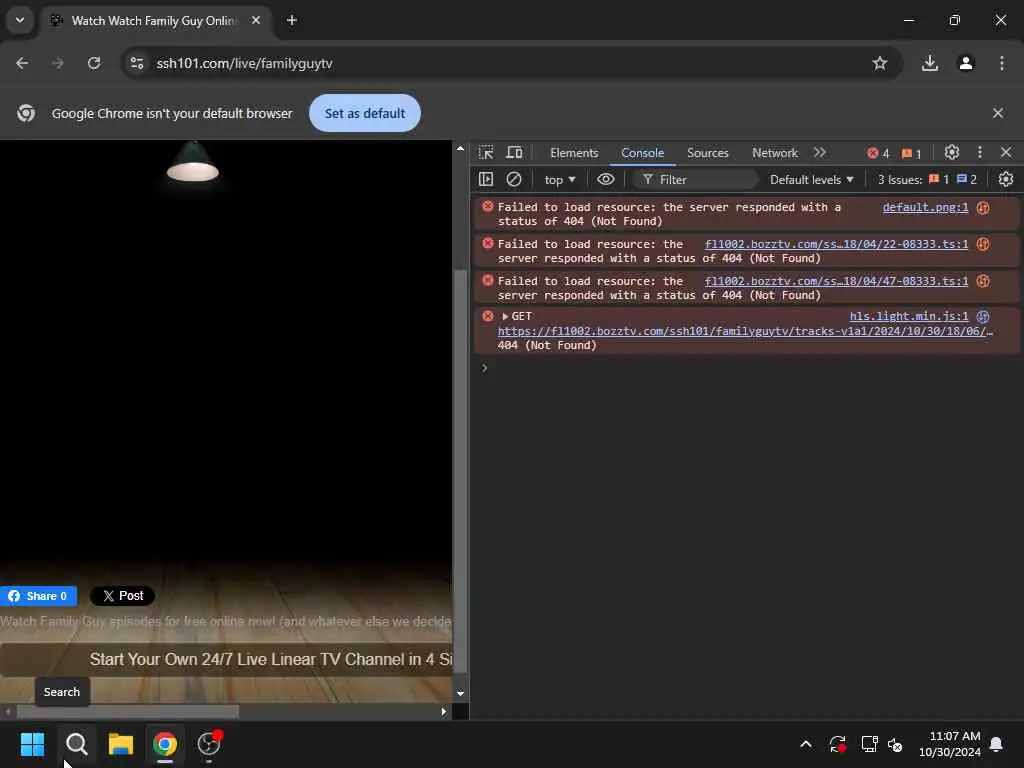The width and height of the screenshot is (1024, 768).
Task: Open the fl1002.bozztv.com tracks URL link
Action: click(x=745, y=331)
